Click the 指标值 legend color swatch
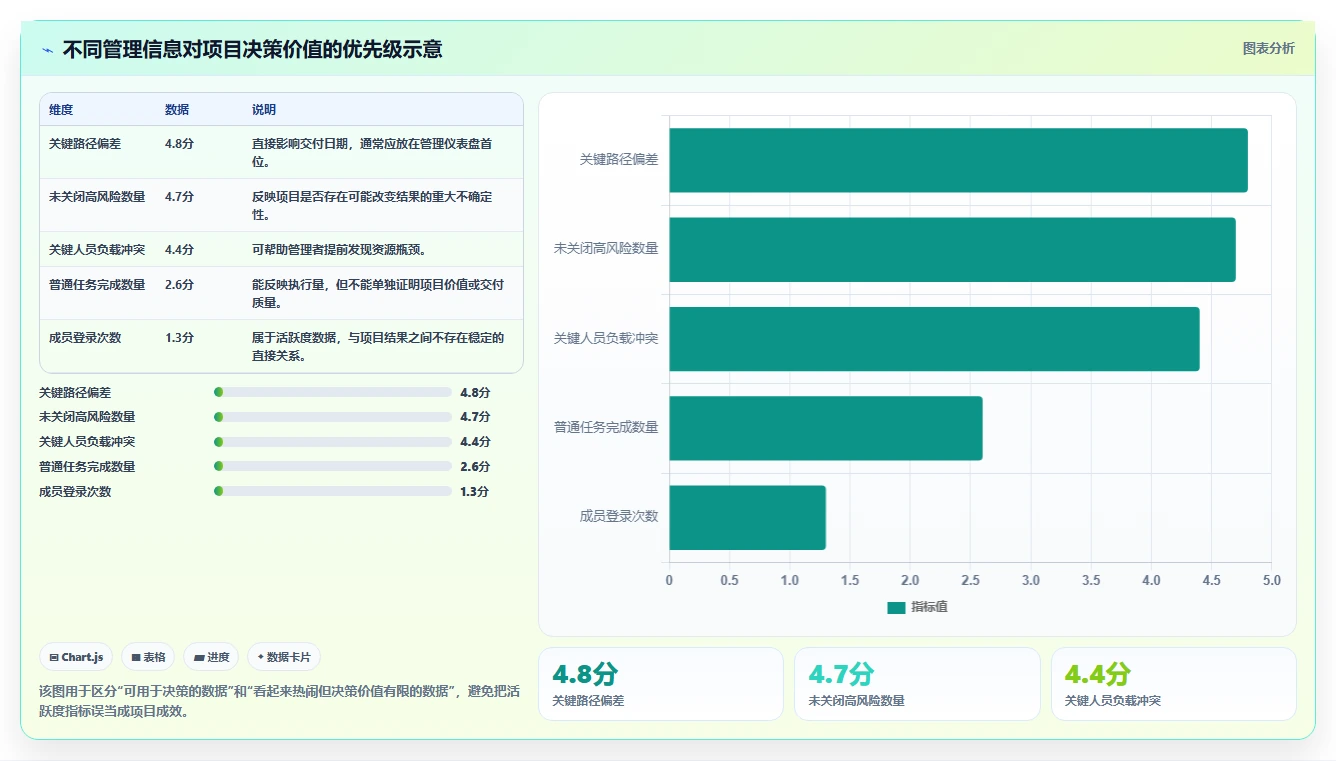1336x761 pixels. [896, 607]
